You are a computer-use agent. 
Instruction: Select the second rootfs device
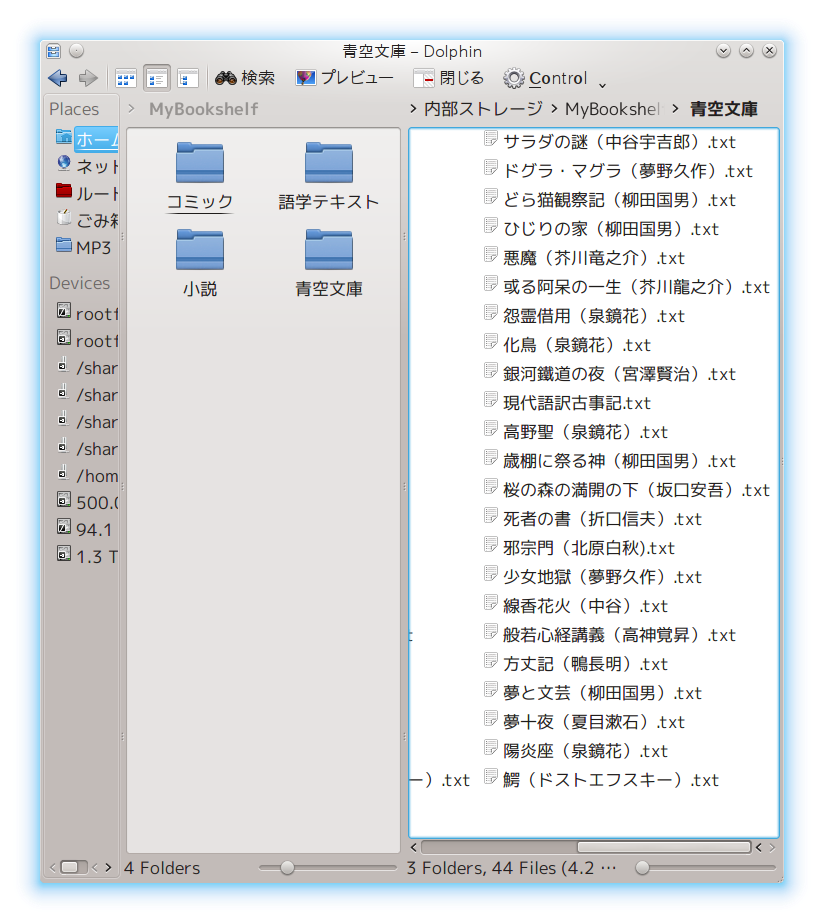(x=87, y=340)
